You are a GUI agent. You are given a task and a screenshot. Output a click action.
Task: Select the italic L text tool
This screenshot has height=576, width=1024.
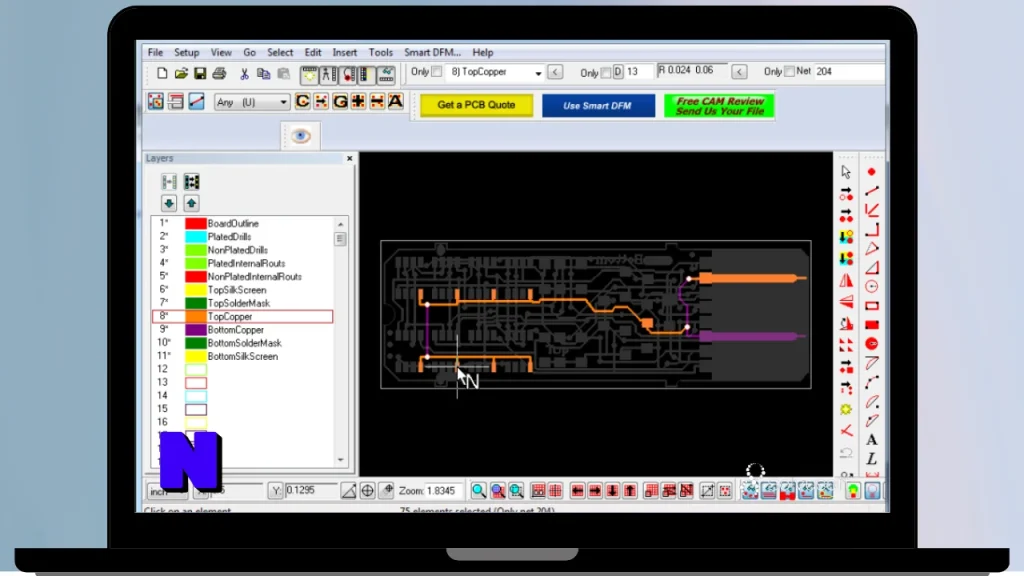coord(871,458)
